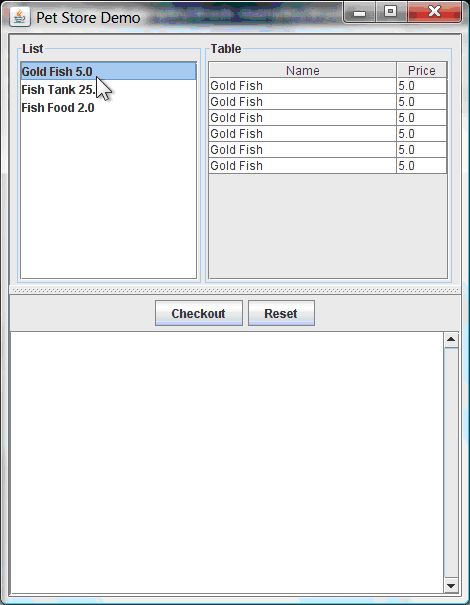The height and width of the screenshot is (605, 470).
Task: Click the Name column header
Action: [x=303, y=70]
